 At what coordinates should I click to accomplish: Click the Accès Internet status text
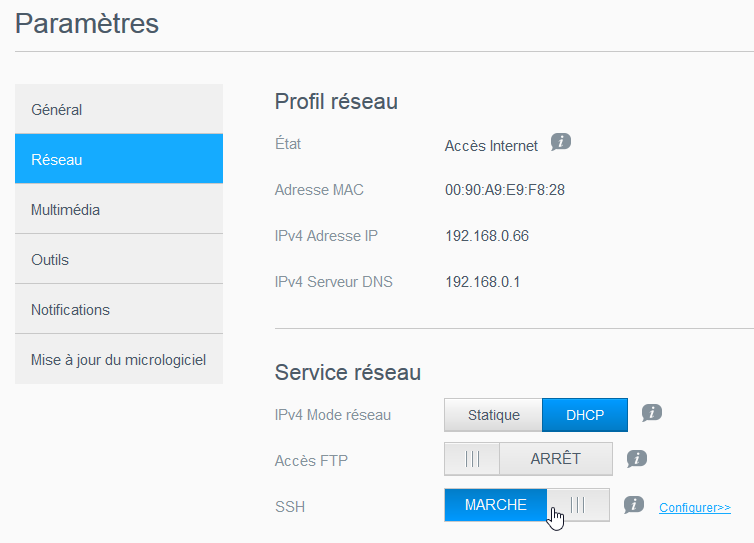pyautogui.click(x=491, y=146)
